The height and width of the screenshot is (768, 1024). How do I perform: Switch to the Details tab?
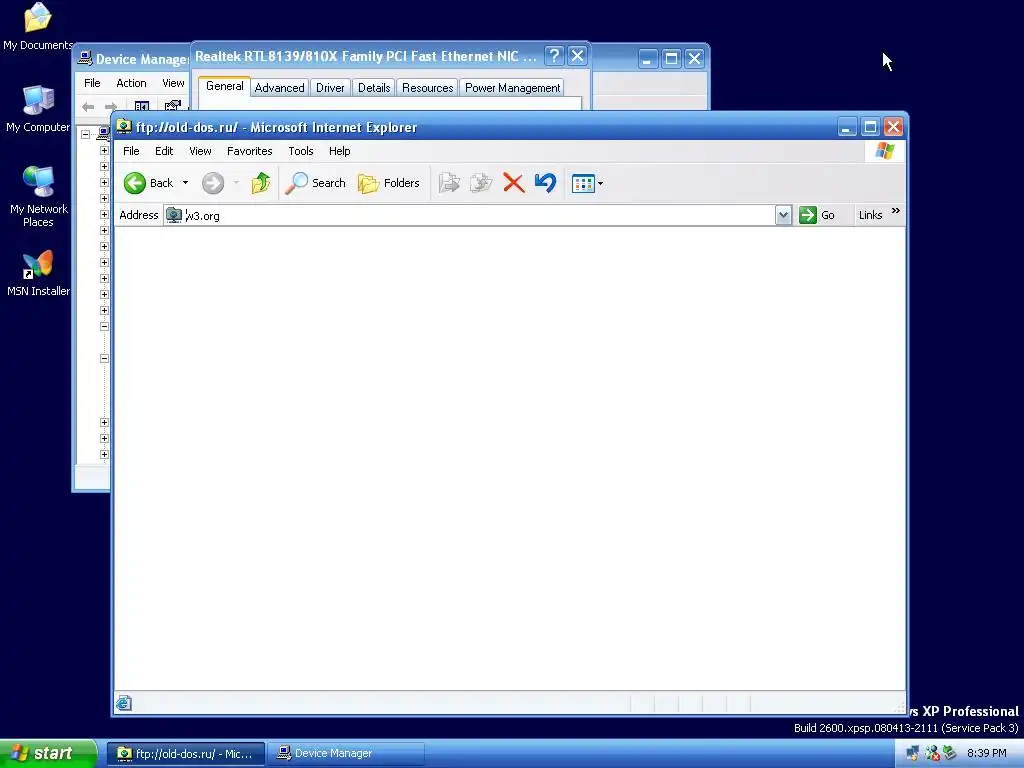(374, 88)
